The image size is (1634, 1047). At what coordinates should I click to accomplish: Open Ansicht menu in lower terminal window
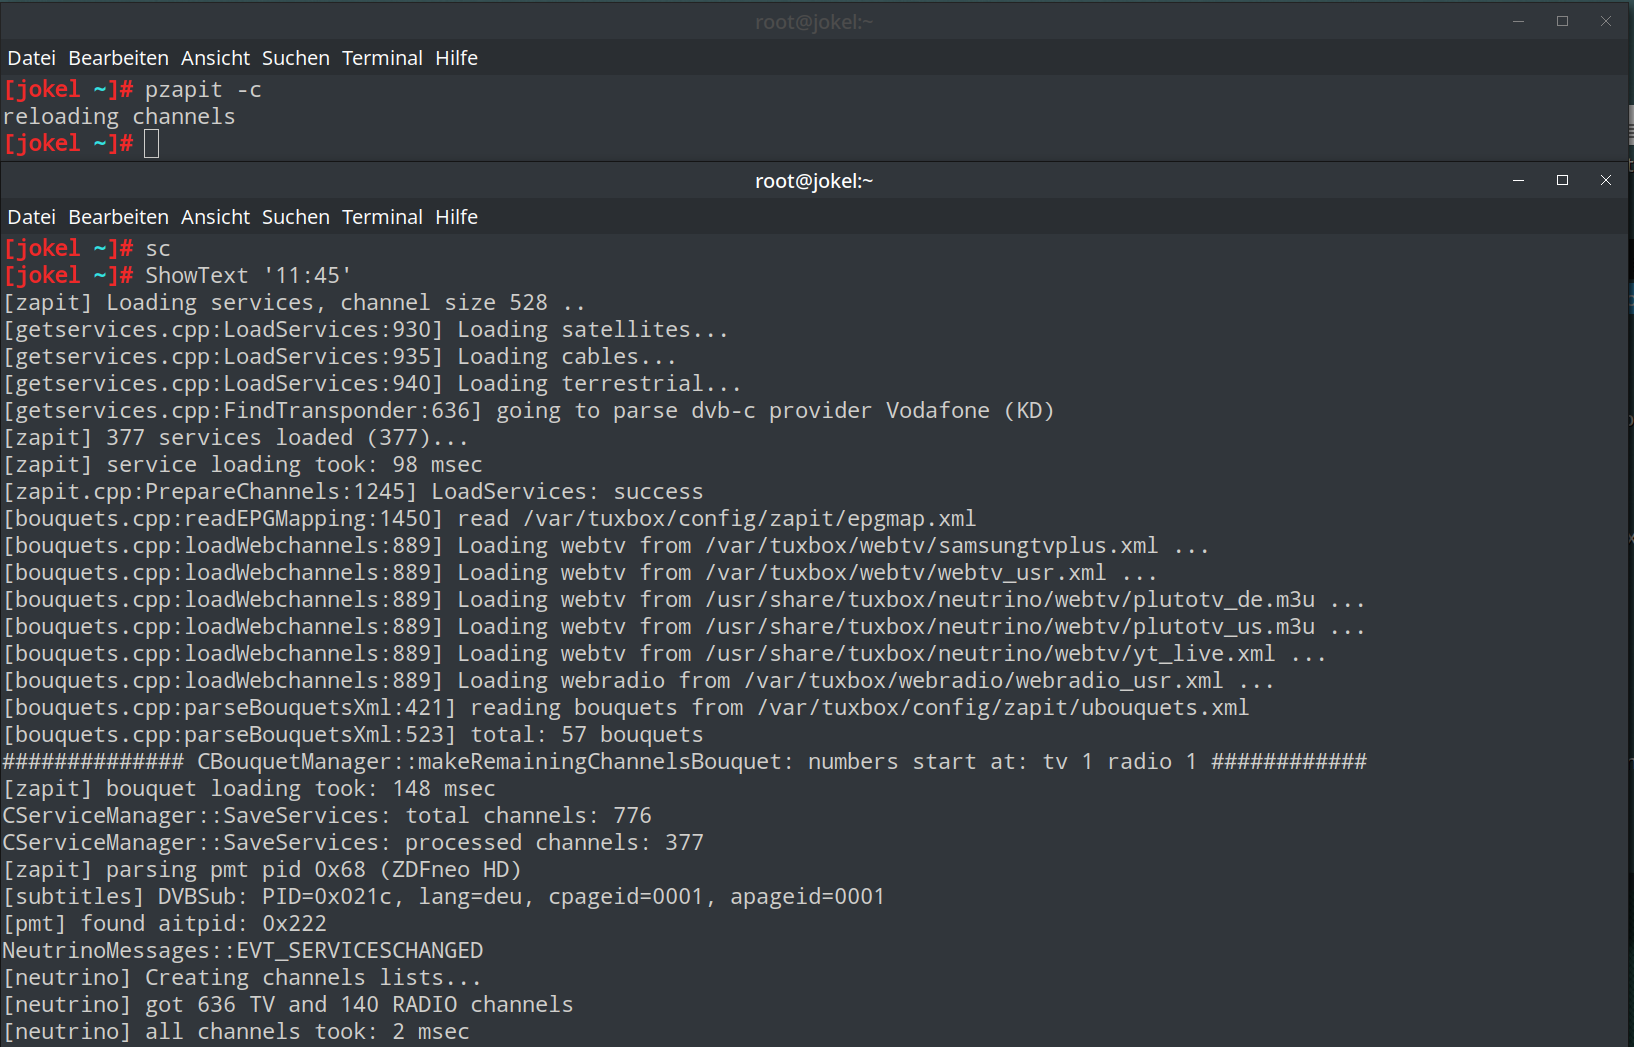click(215, 217)
